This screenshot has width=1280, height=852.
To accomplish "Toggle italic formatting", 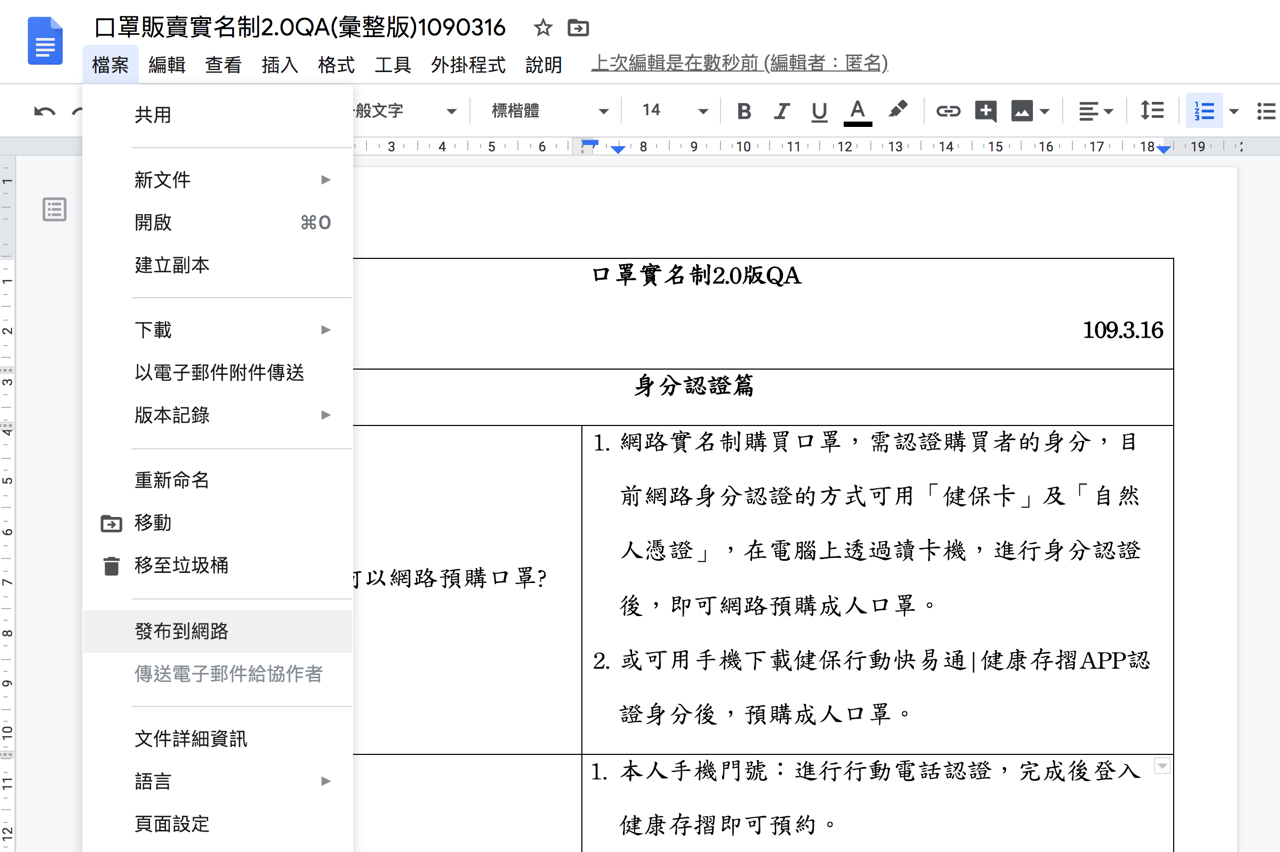I will (782, 111).
